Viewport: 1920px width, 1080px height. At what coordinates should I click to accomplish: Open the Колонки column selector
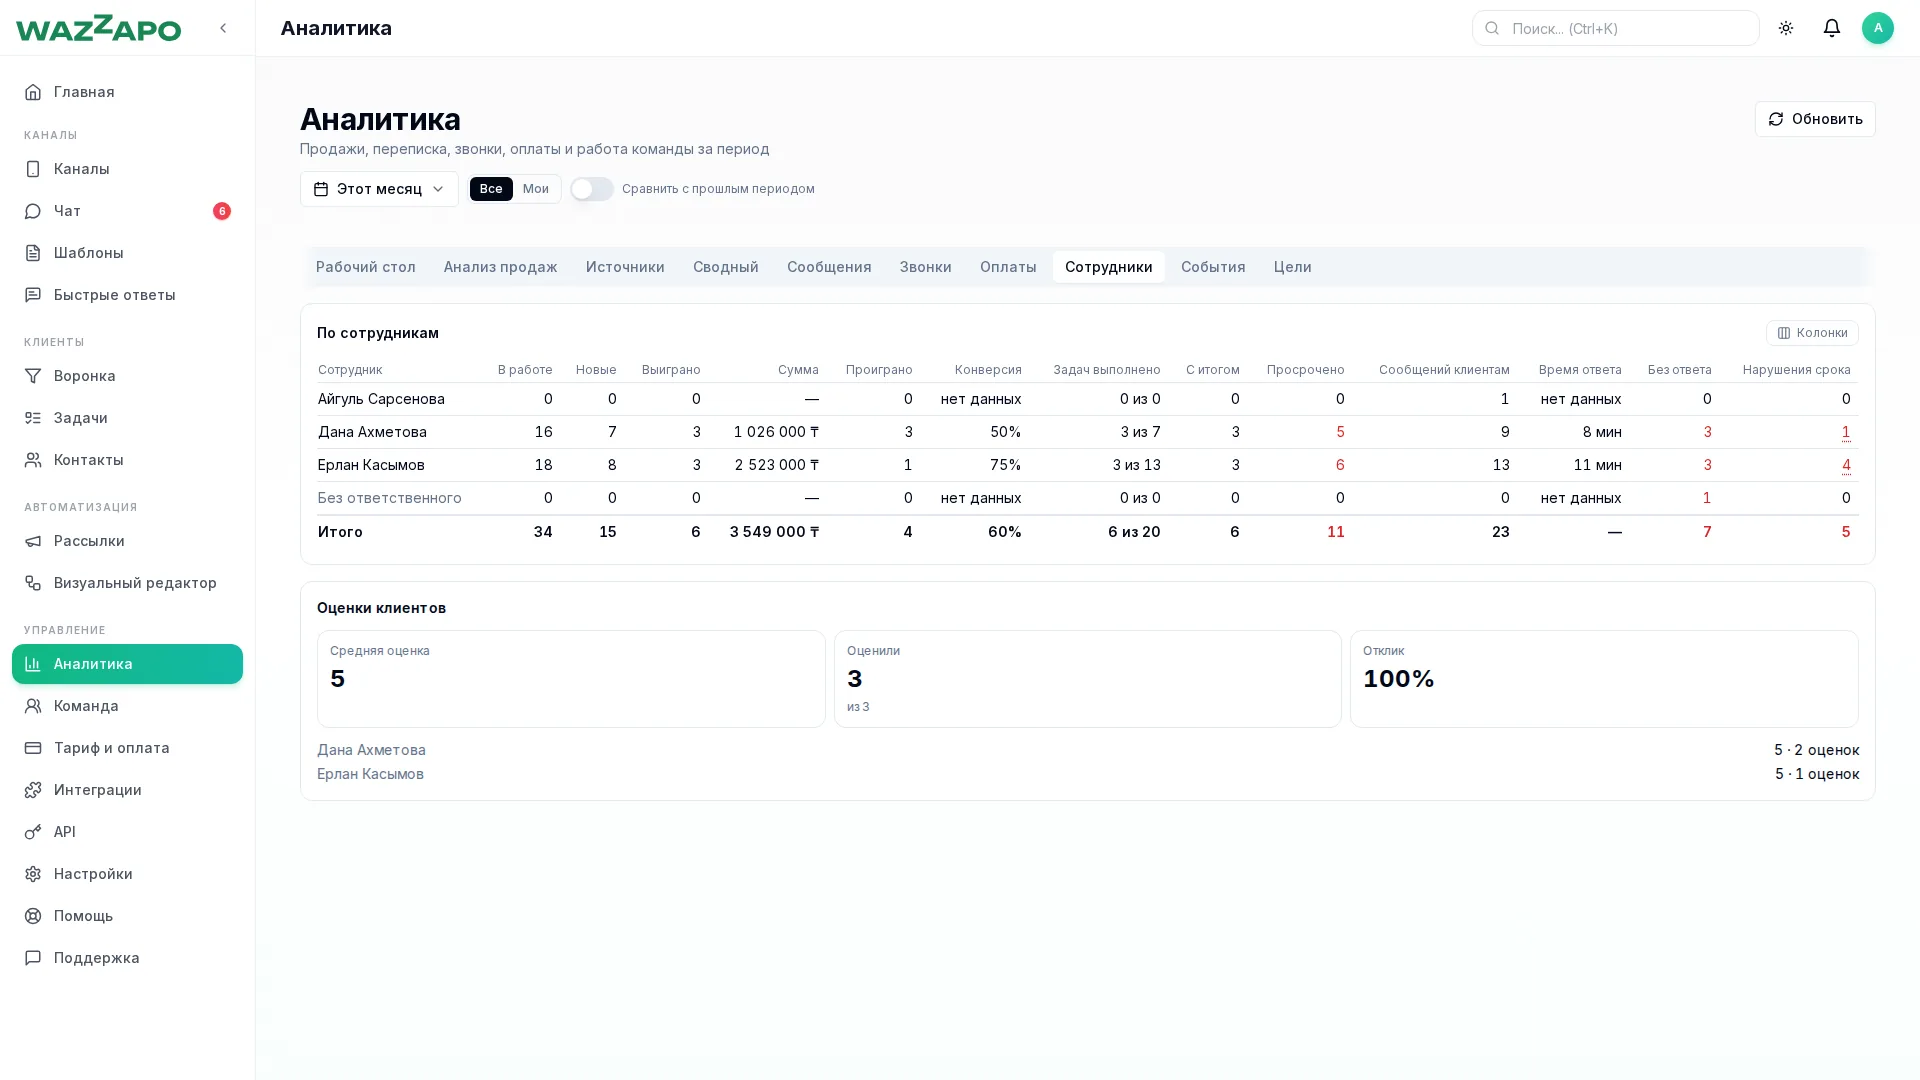point(1812,333)
